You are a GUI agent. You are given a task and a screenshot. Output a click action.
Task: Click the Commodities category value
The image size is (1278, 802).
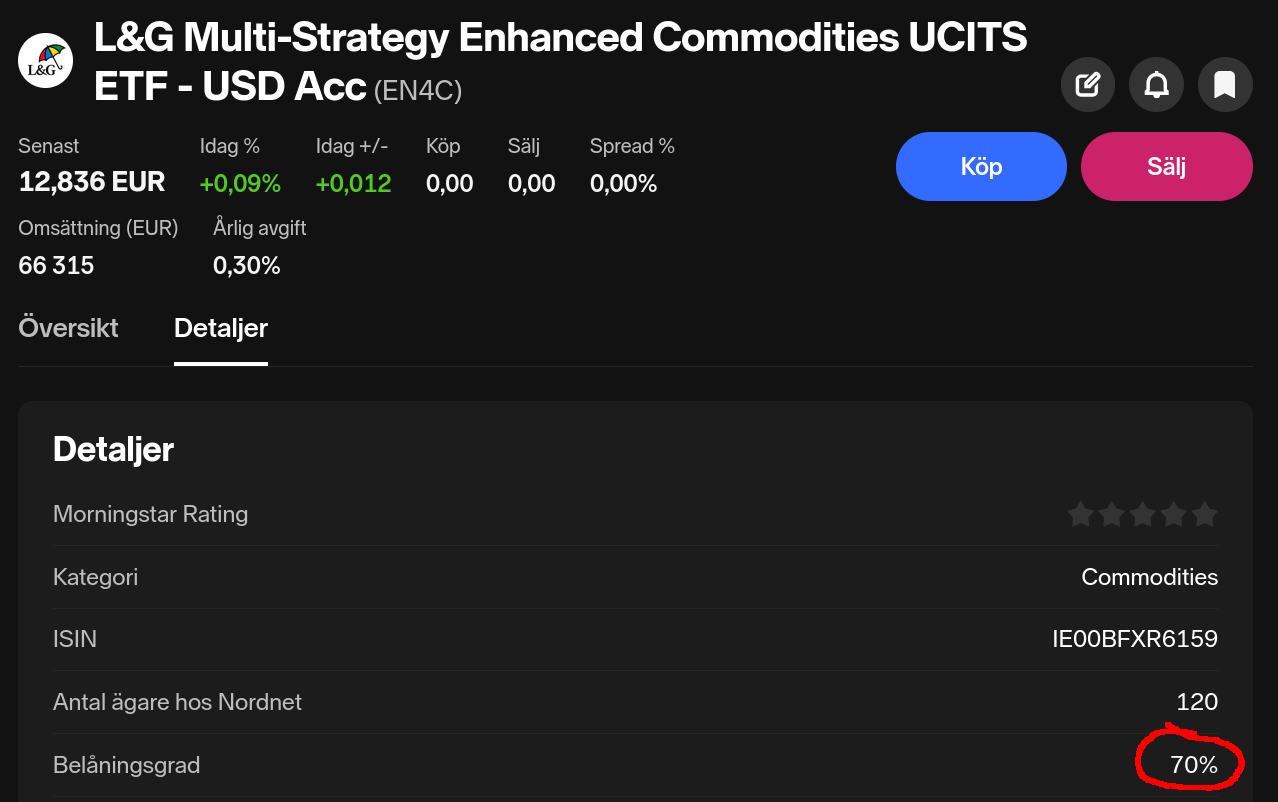pyautogui.click(x=1150, y=577)
